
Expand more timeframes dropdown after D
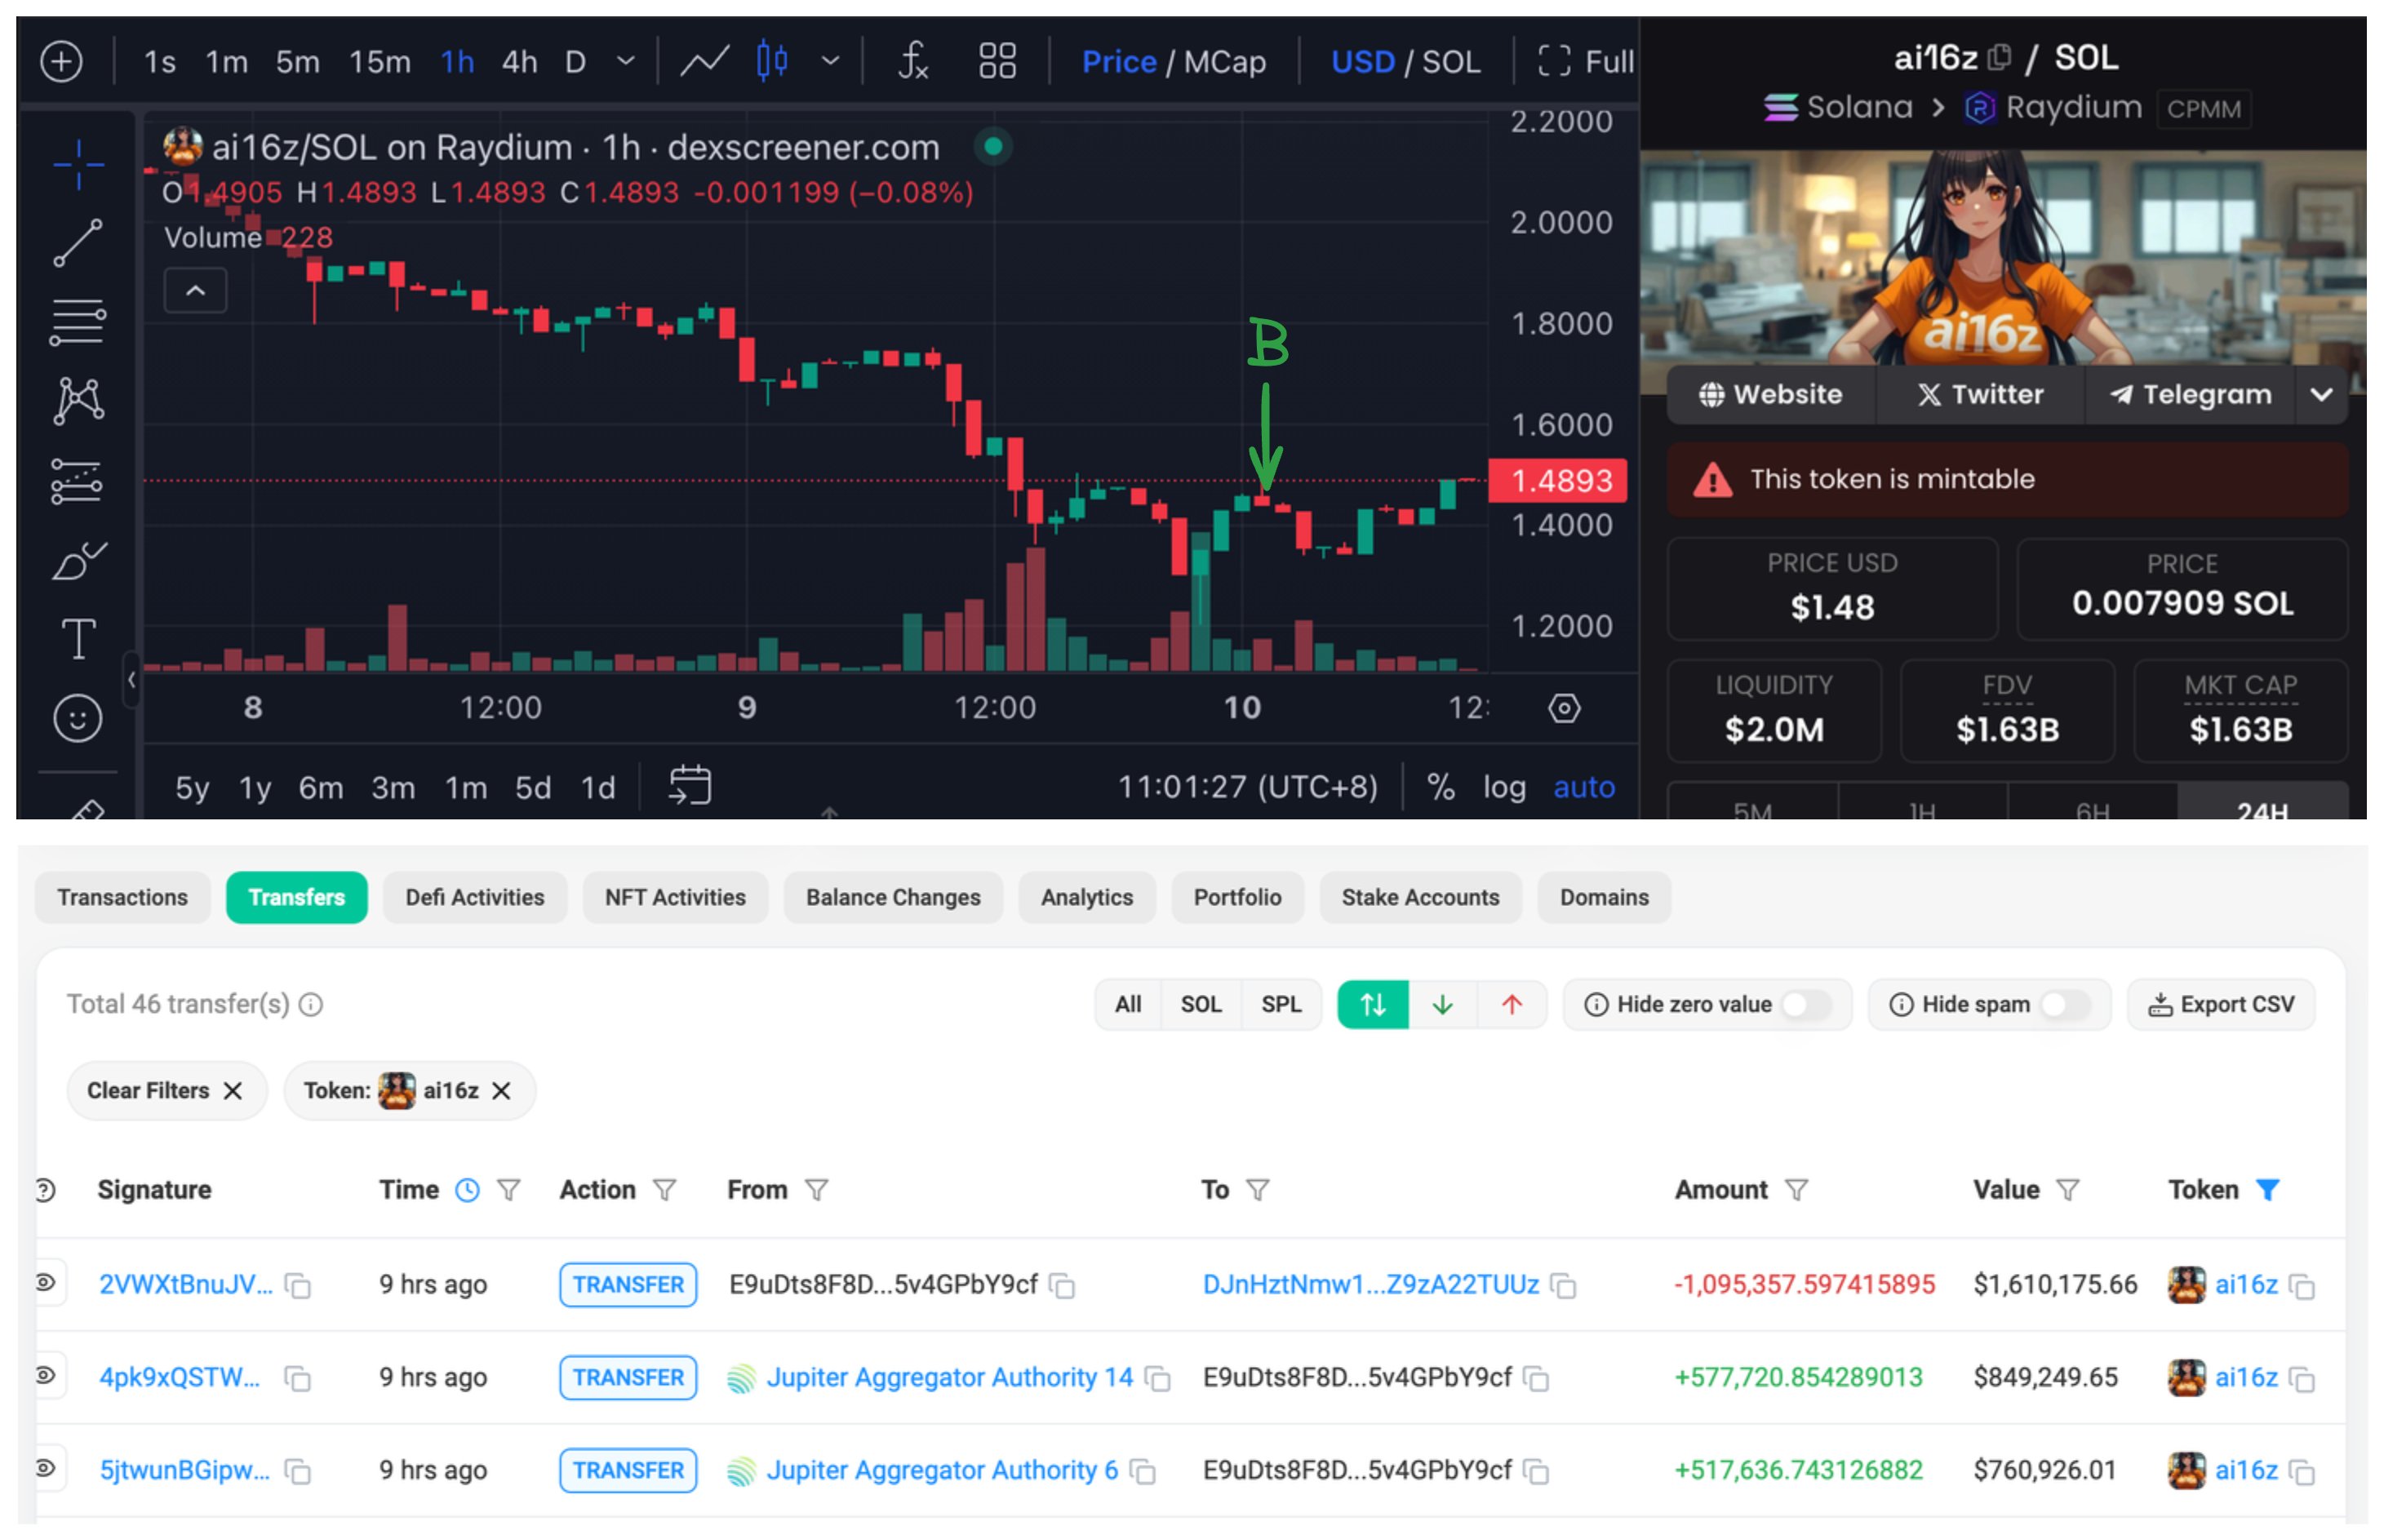(626, 62)
